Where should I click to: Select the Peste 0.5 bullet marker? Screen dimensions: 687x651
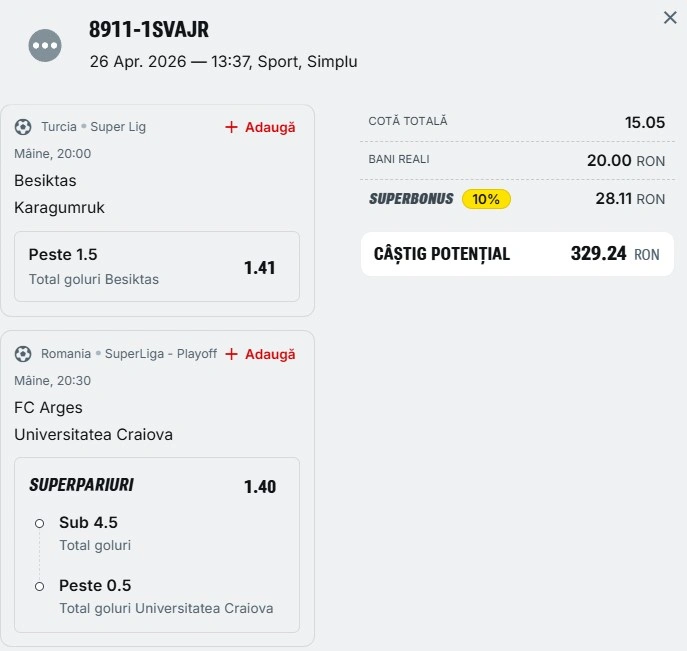39,586
